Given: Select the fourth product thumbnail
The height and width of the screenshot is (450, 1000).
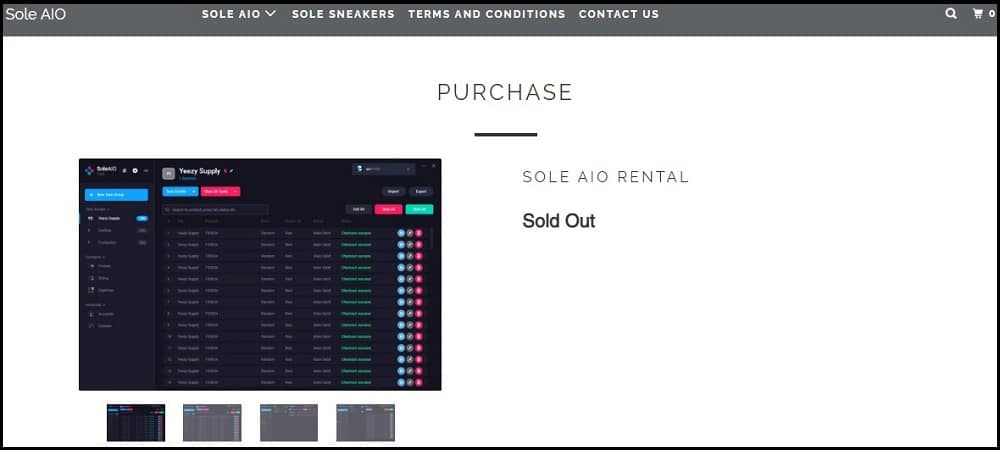Looking at the screenshot, I should tap(365, 423).
